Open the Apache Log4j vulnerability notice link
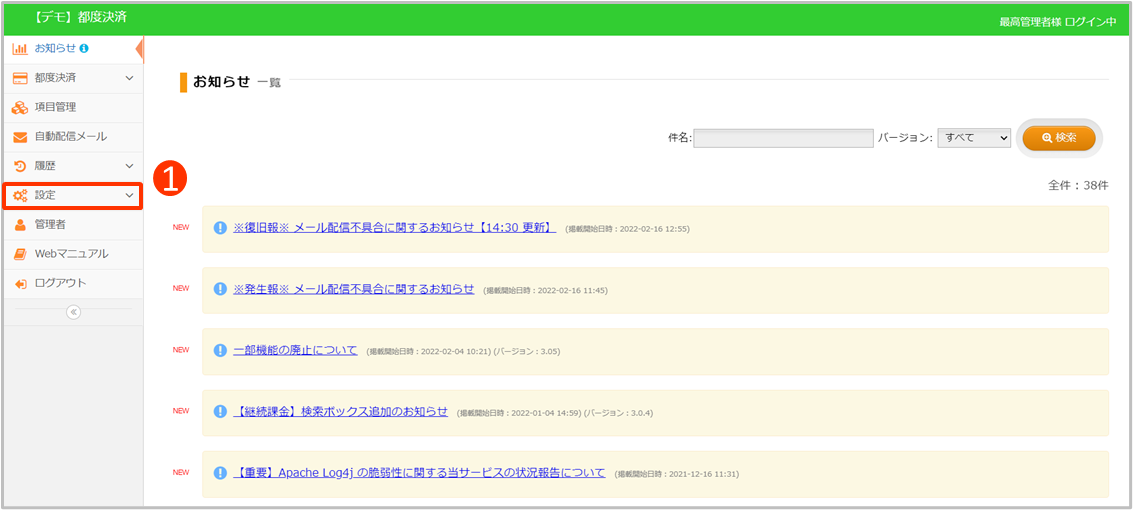This screenshot has height=510, width=1133. [419, 472]
